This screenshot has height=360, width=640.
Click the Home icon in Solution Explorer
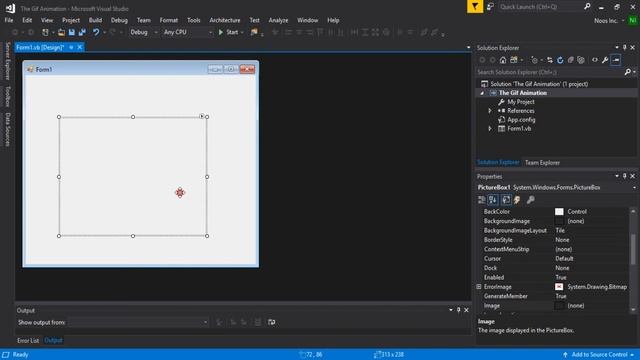click(503, 60)
